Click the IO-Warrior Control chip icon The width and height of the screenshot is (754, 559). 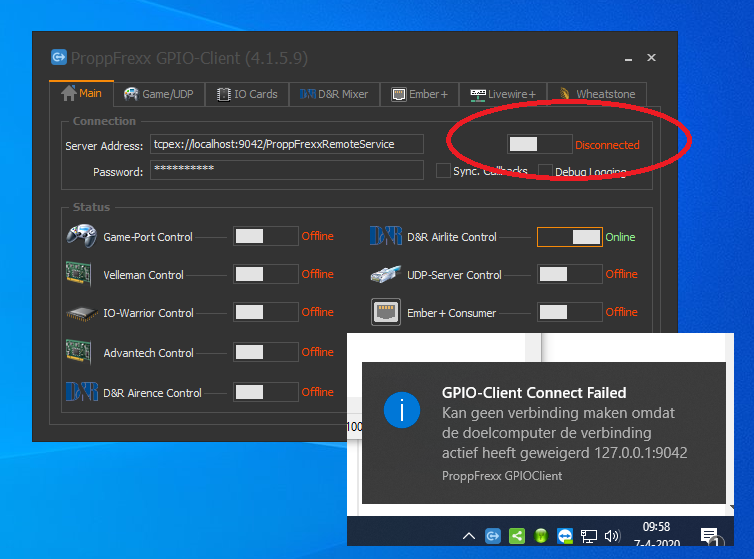[x=81, y=313]
